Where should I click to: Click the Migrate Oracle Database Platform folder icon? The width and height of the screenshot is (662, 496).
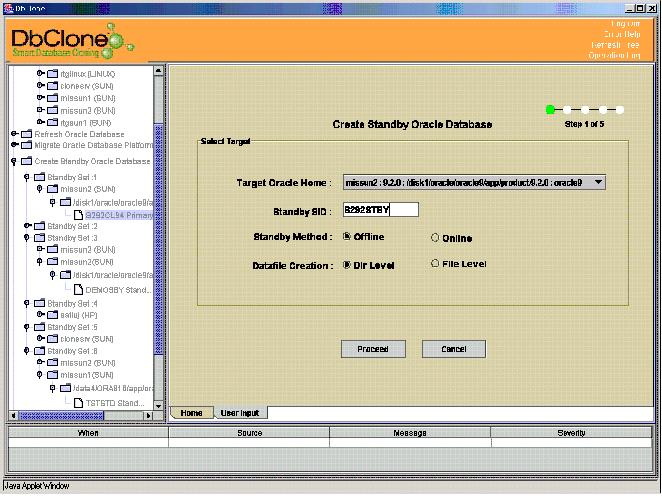[x=27, y=145]
